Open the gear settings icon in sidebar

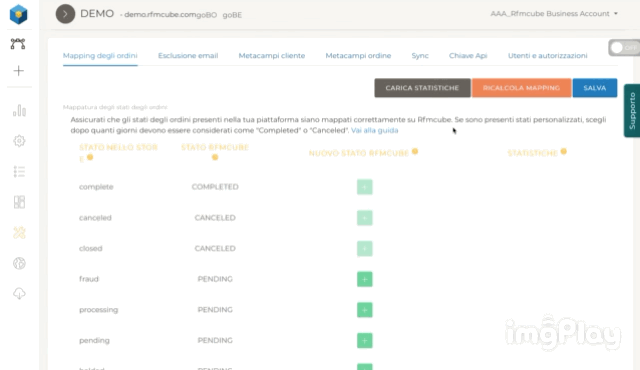click(x=19, y=141)
